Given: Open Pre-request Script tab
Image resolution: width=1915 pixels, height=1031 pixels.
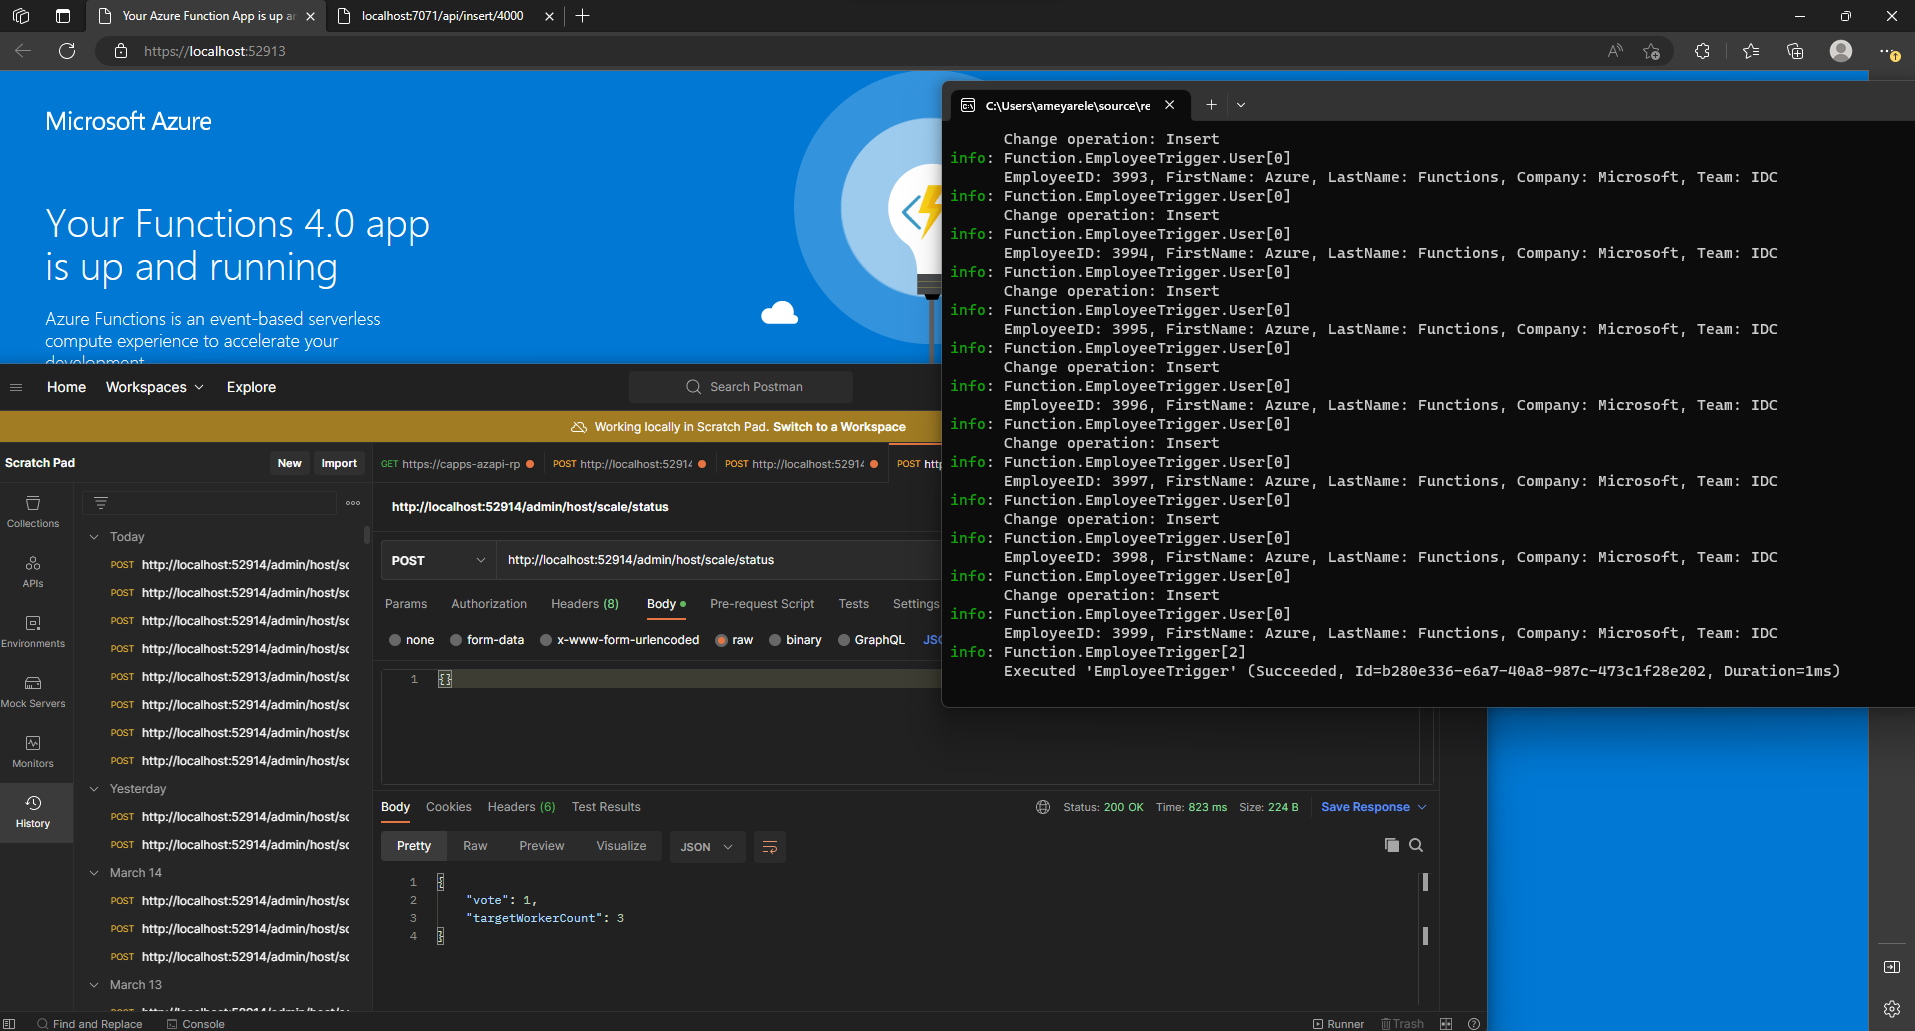Looking at the screenshot, I should click(x=762, y=604).
